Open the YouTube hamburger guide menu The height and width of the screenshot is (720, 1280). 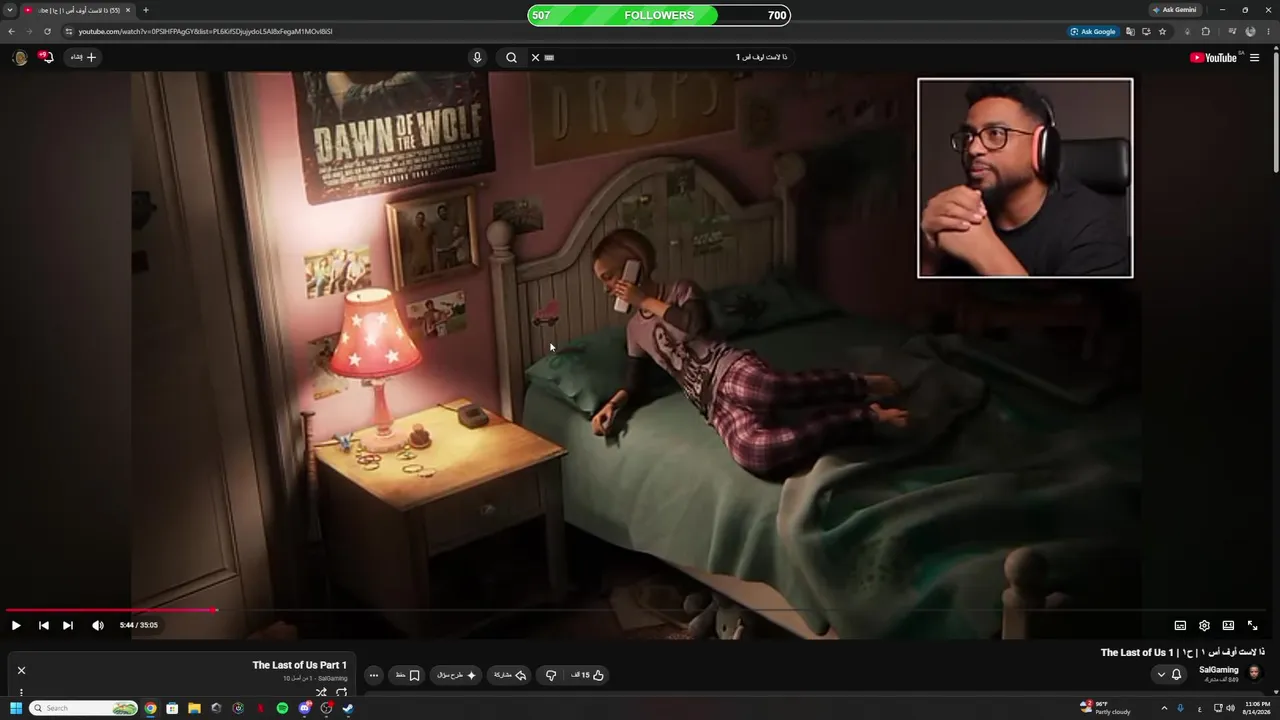click(x=1255, y=57)
